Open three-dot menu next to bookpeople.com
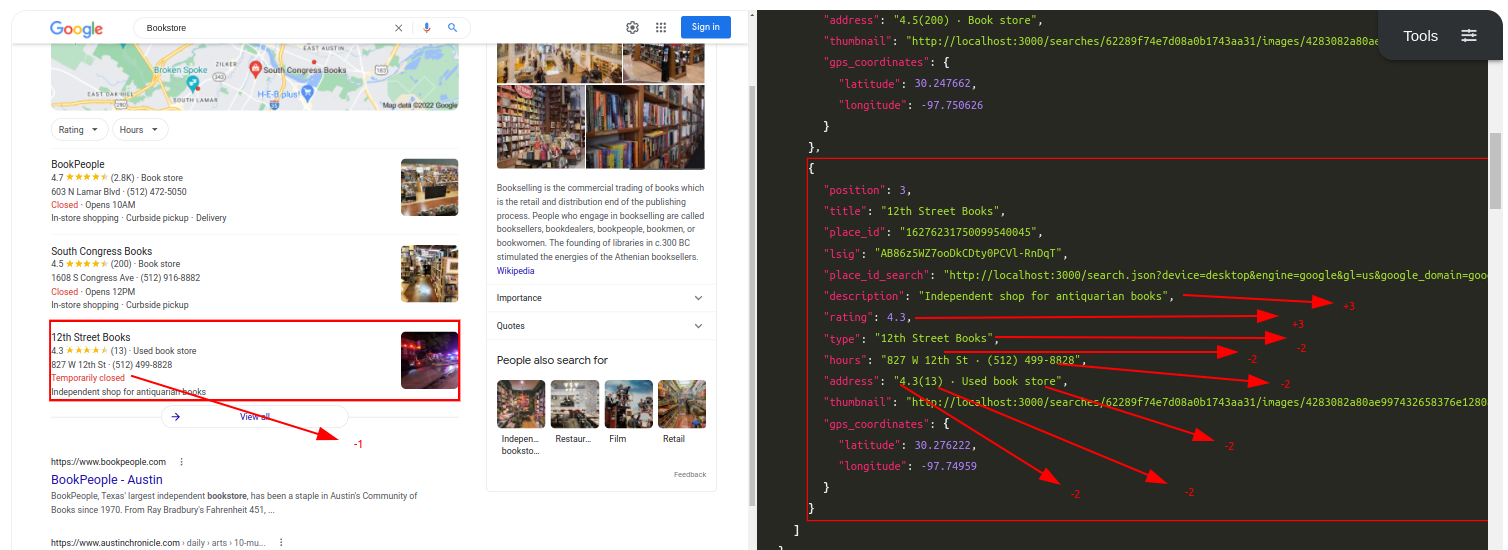The height and width of the screenshot is (550, 1508). [x=181, y=462]
